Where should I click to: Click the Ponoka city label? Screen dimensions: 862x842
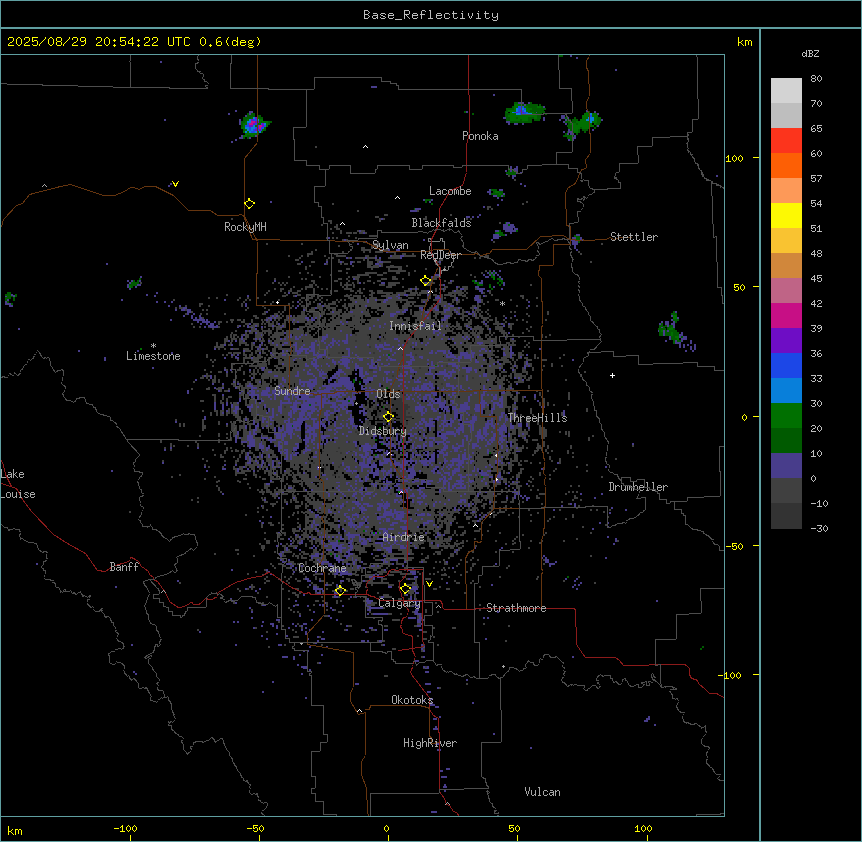pos(480,136)
